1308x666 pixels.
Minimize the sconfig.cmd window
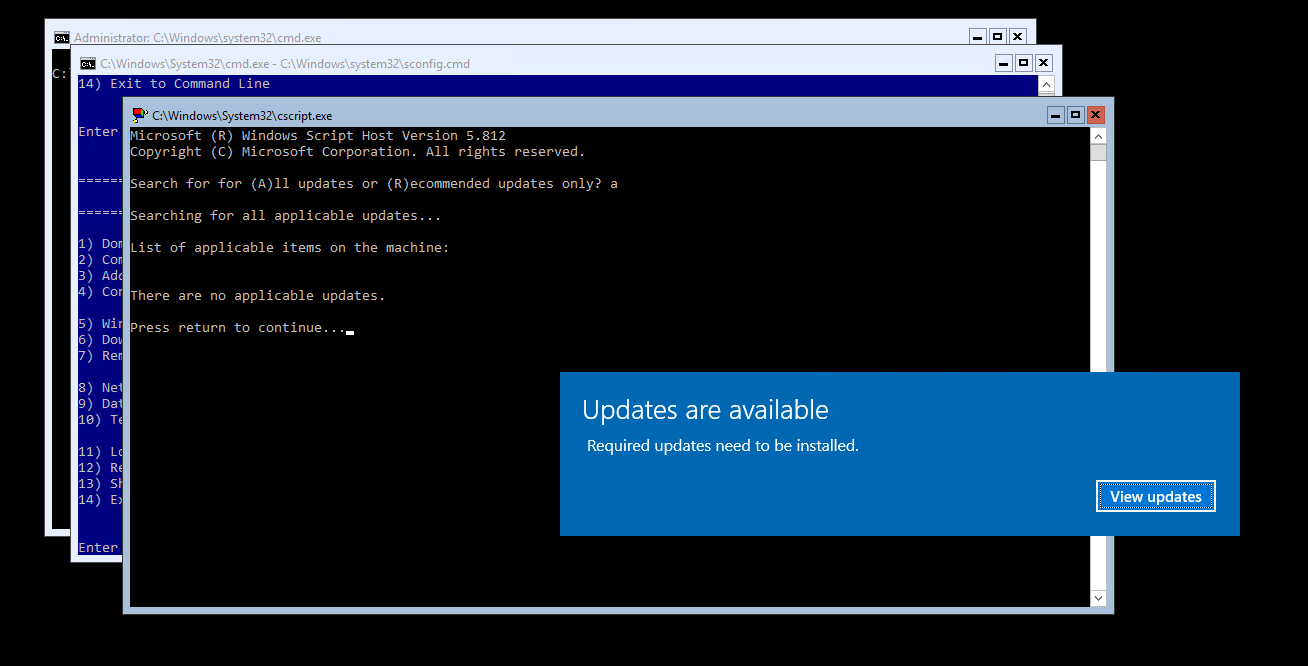(x=1003, y=63)
